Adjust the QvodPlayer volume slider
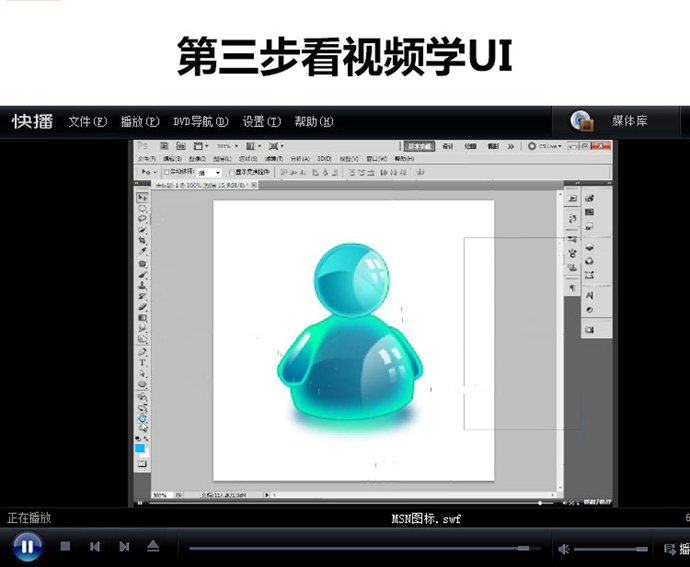690x567 pixels. click(x=610, y=549)
